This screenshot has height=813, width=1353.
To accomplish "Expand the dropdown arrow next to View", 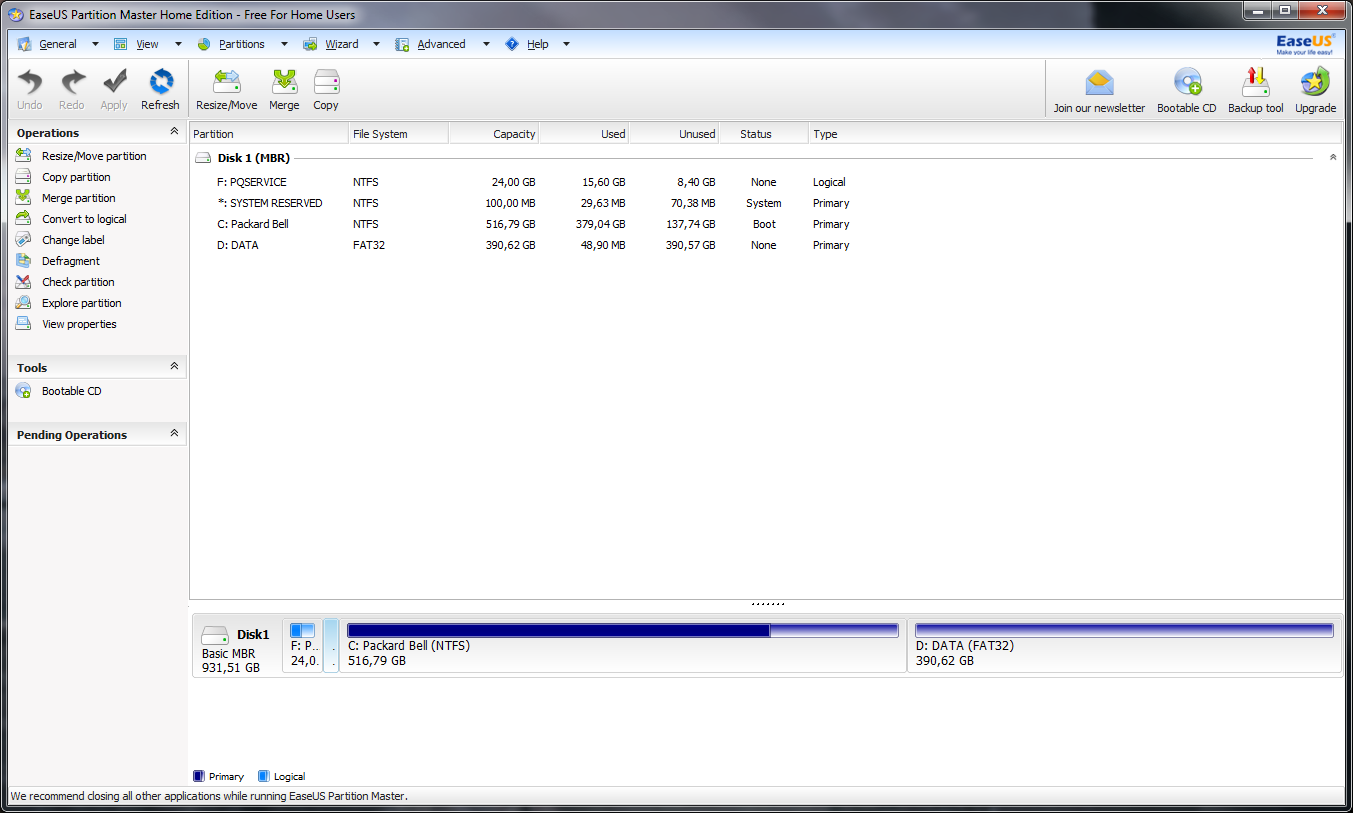I will pos(178,44).
